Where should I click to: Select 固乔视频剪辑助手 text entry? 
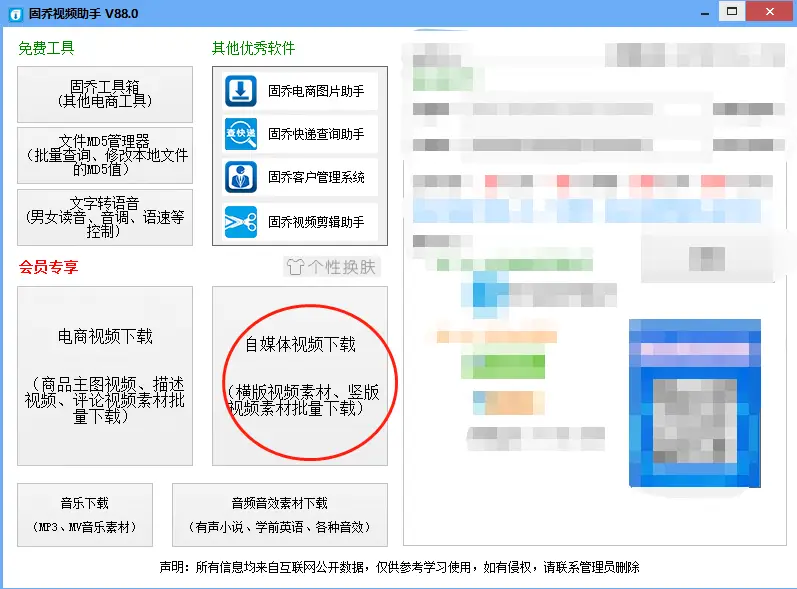[x=316, y=222]
